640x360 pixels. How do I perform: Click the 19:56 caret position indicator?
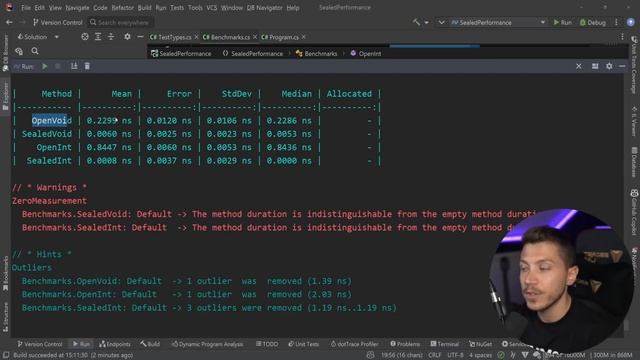point(402,355)
